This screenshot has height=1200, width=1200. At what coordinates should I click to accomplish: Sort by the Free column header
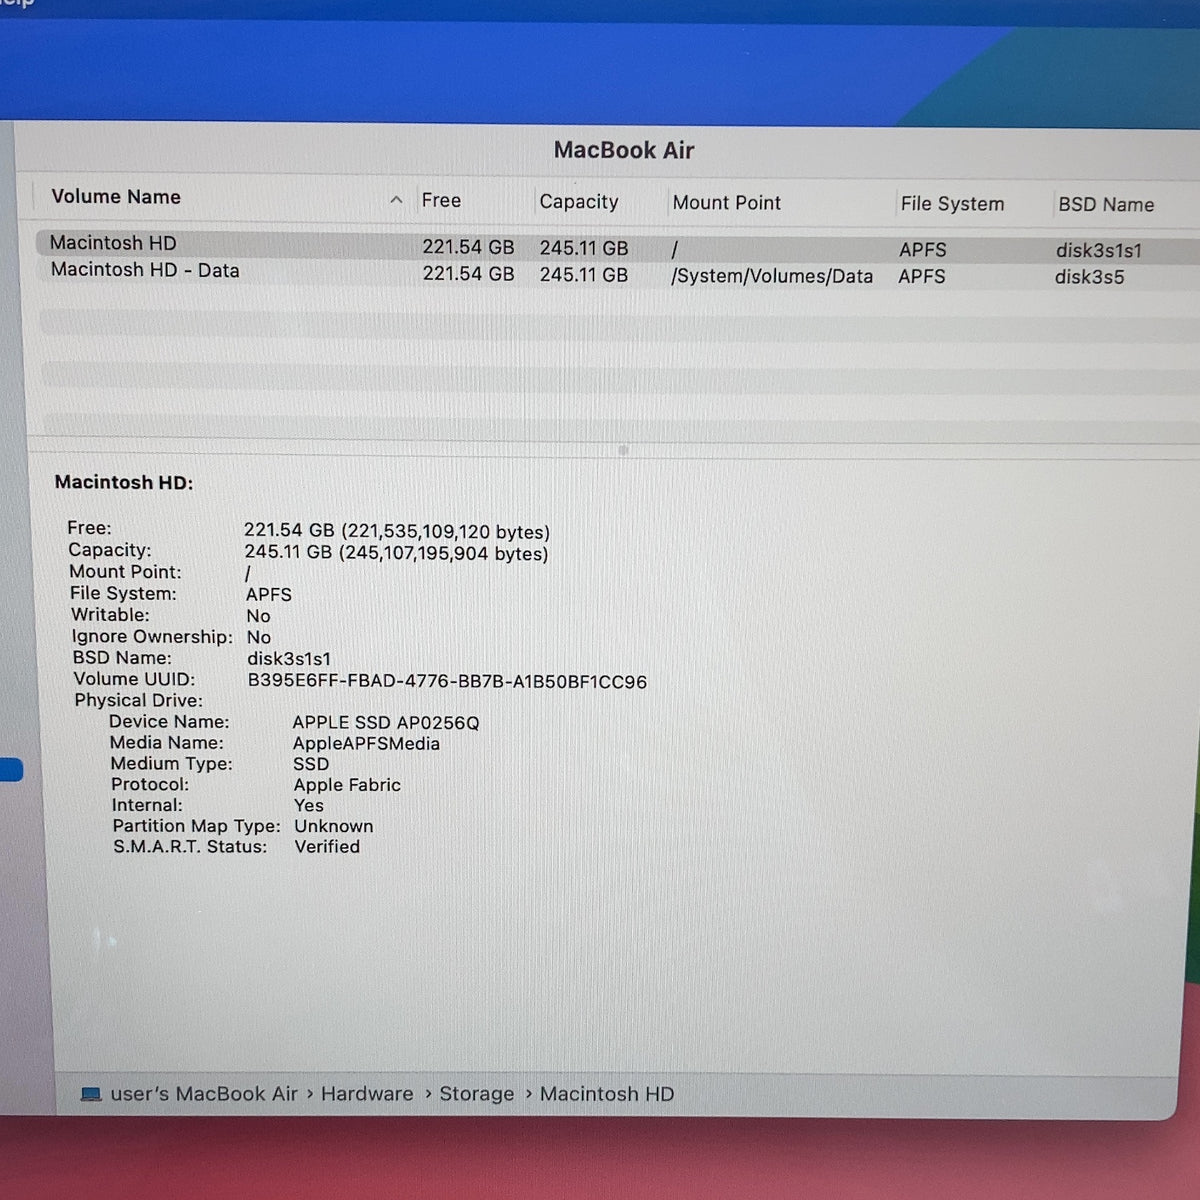point(441,200)
